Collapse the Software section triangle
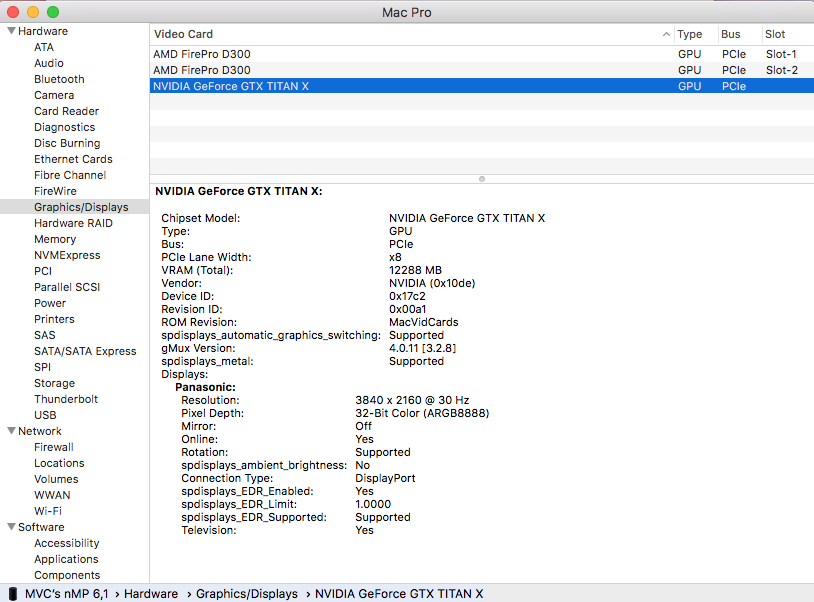Viewport: 814px width, 602px height. point(11,527)
